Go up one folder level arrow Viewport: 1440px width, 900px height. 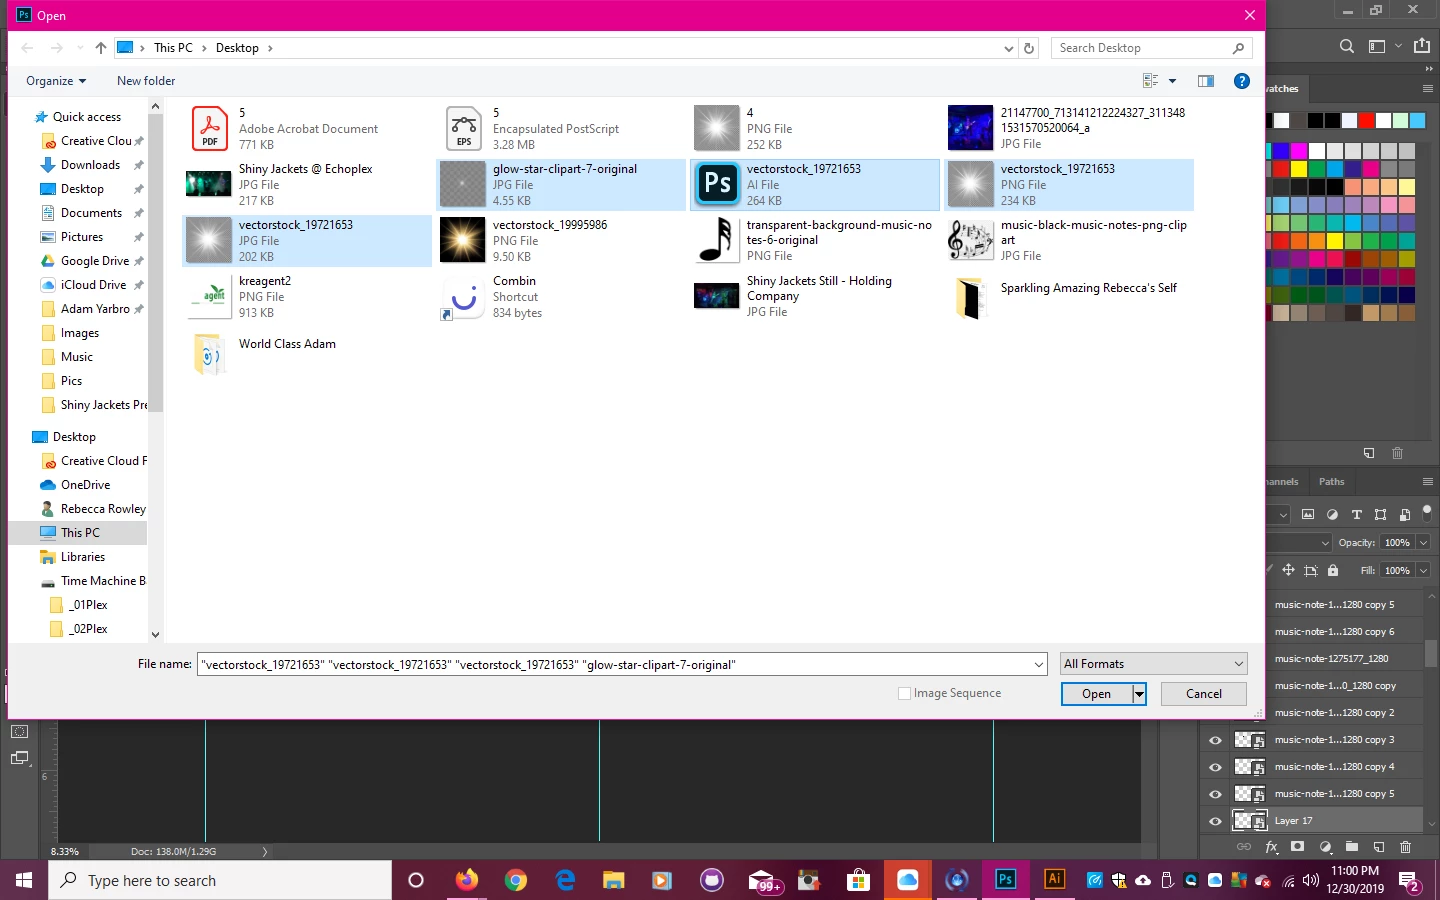[101, 48]
